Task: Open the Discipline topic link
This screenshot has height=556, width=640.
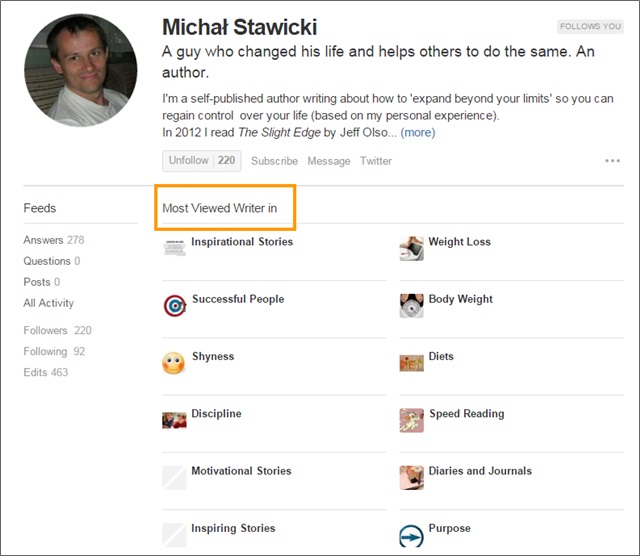Action: click(216, 414)
